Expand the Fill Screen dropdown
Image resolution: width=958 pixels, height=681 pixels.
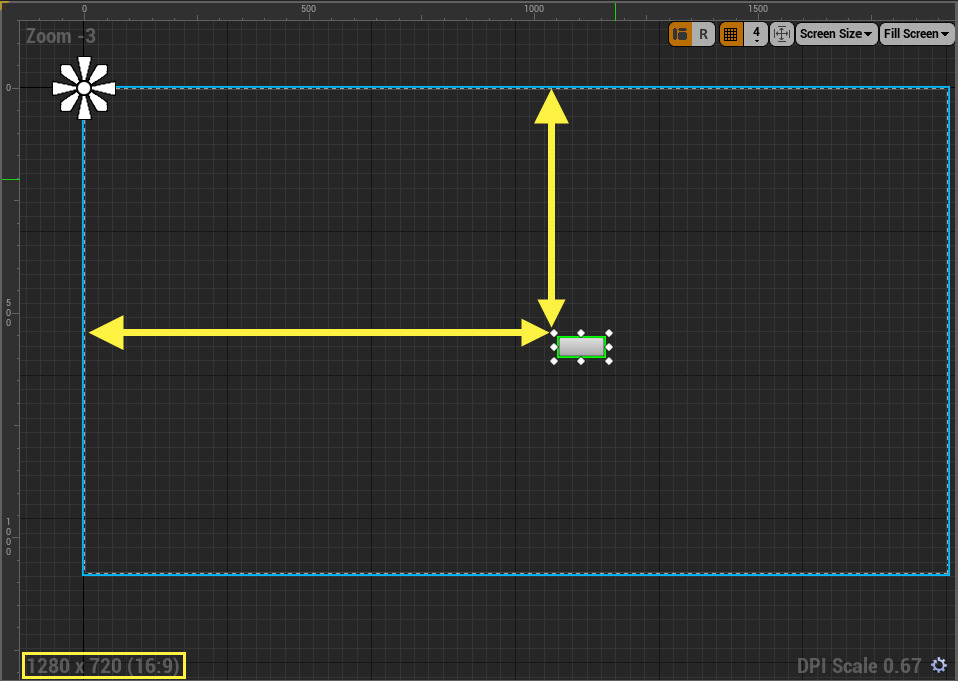coord(916,34)
